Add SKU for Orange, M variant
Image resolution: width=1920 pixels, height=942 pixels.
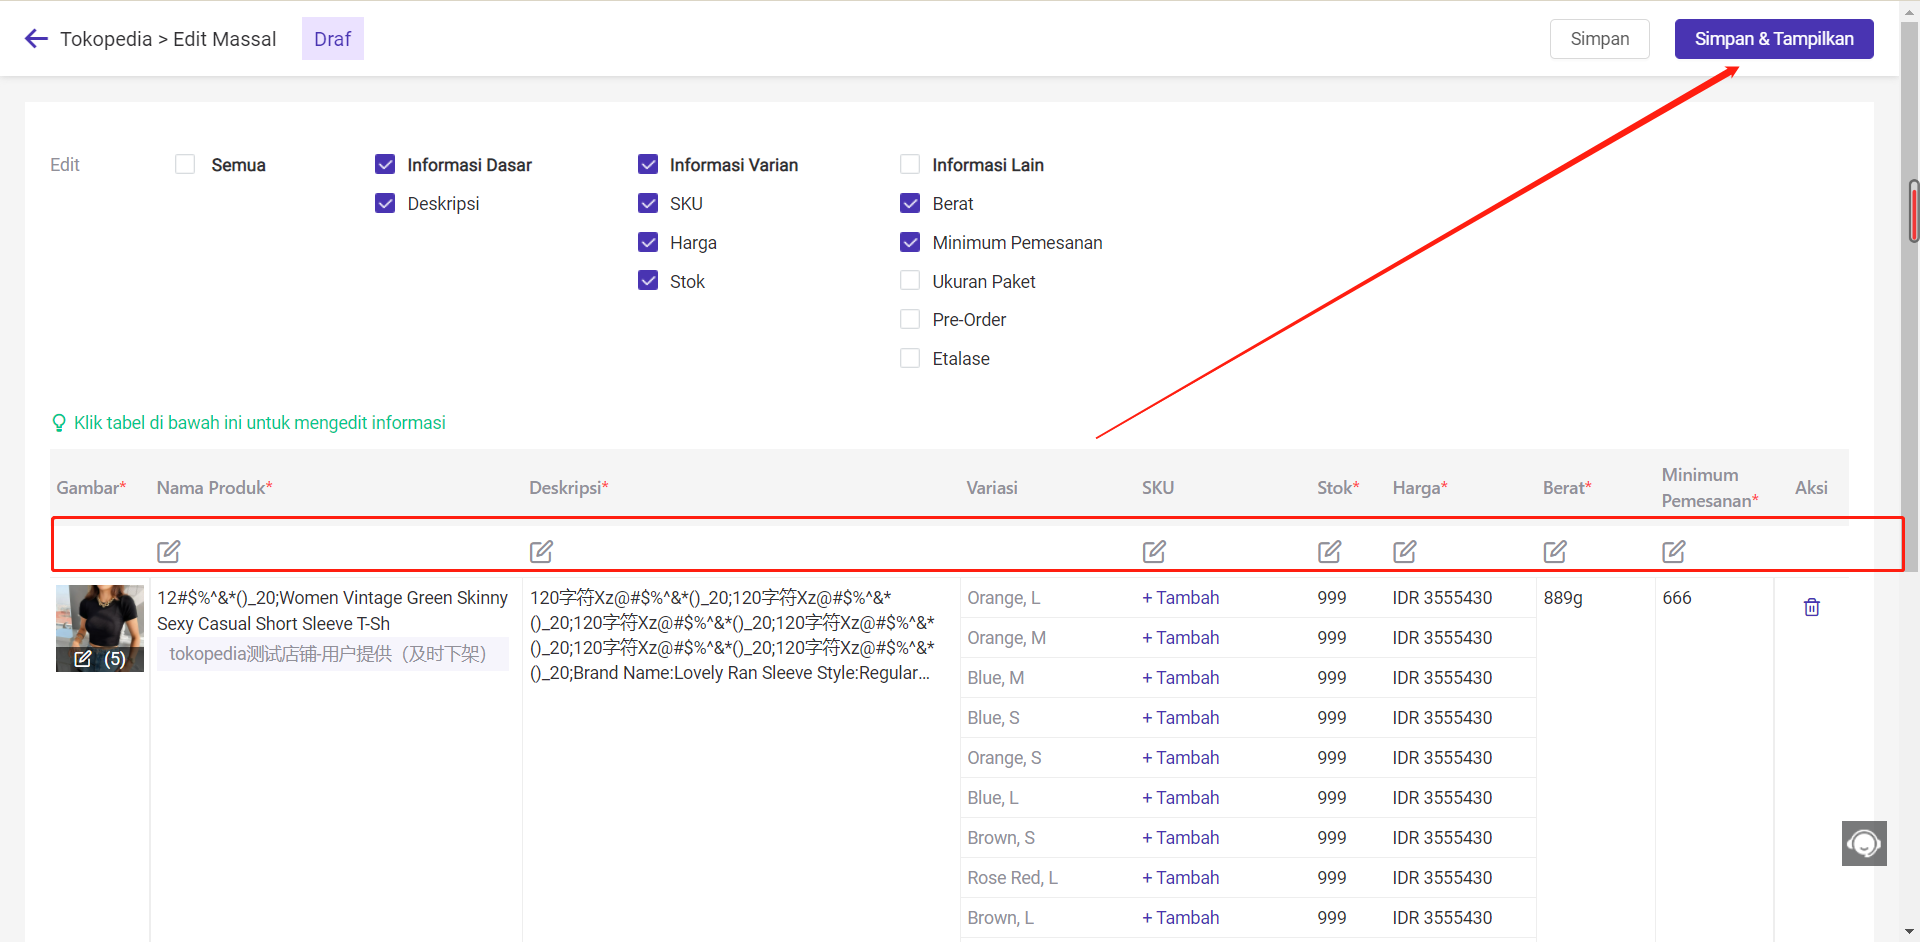pos(1180,638)
